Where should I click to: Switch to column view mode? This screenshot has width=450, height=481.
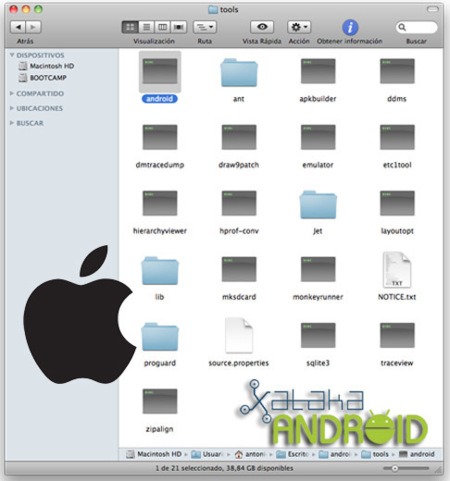tap(162, 27)
